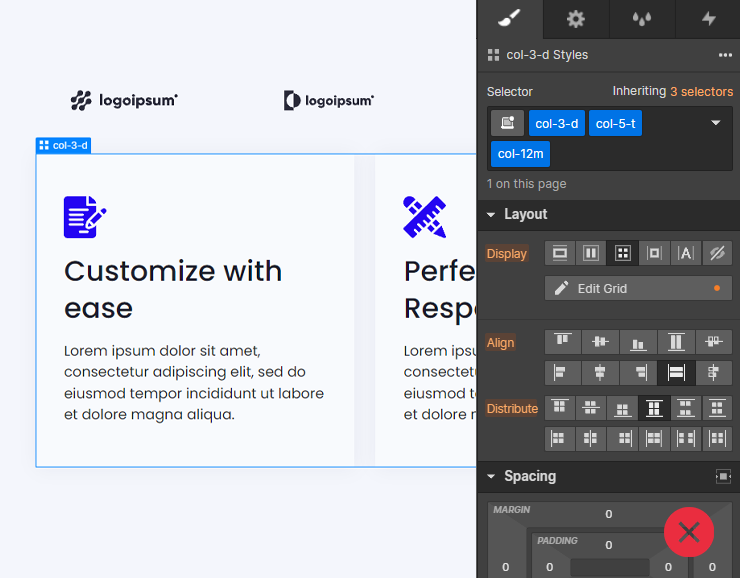Distribute columns to horizontal center
740x578 pixels.
click(x=591, y=439)
